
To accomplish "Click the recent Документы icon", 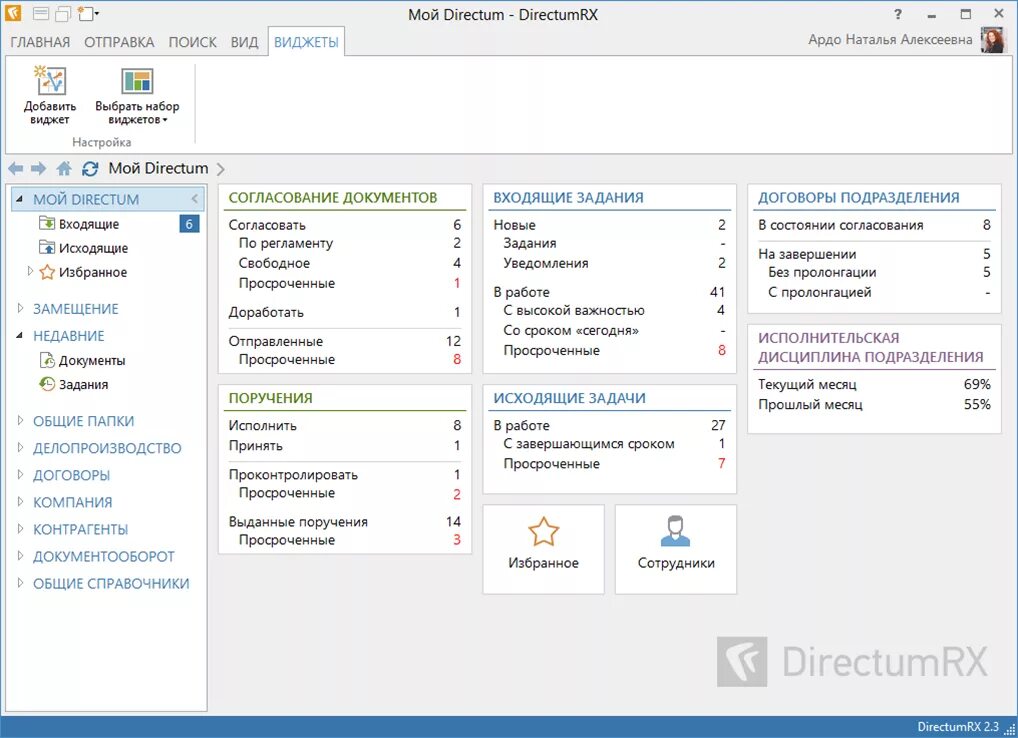I will (47, 360).
